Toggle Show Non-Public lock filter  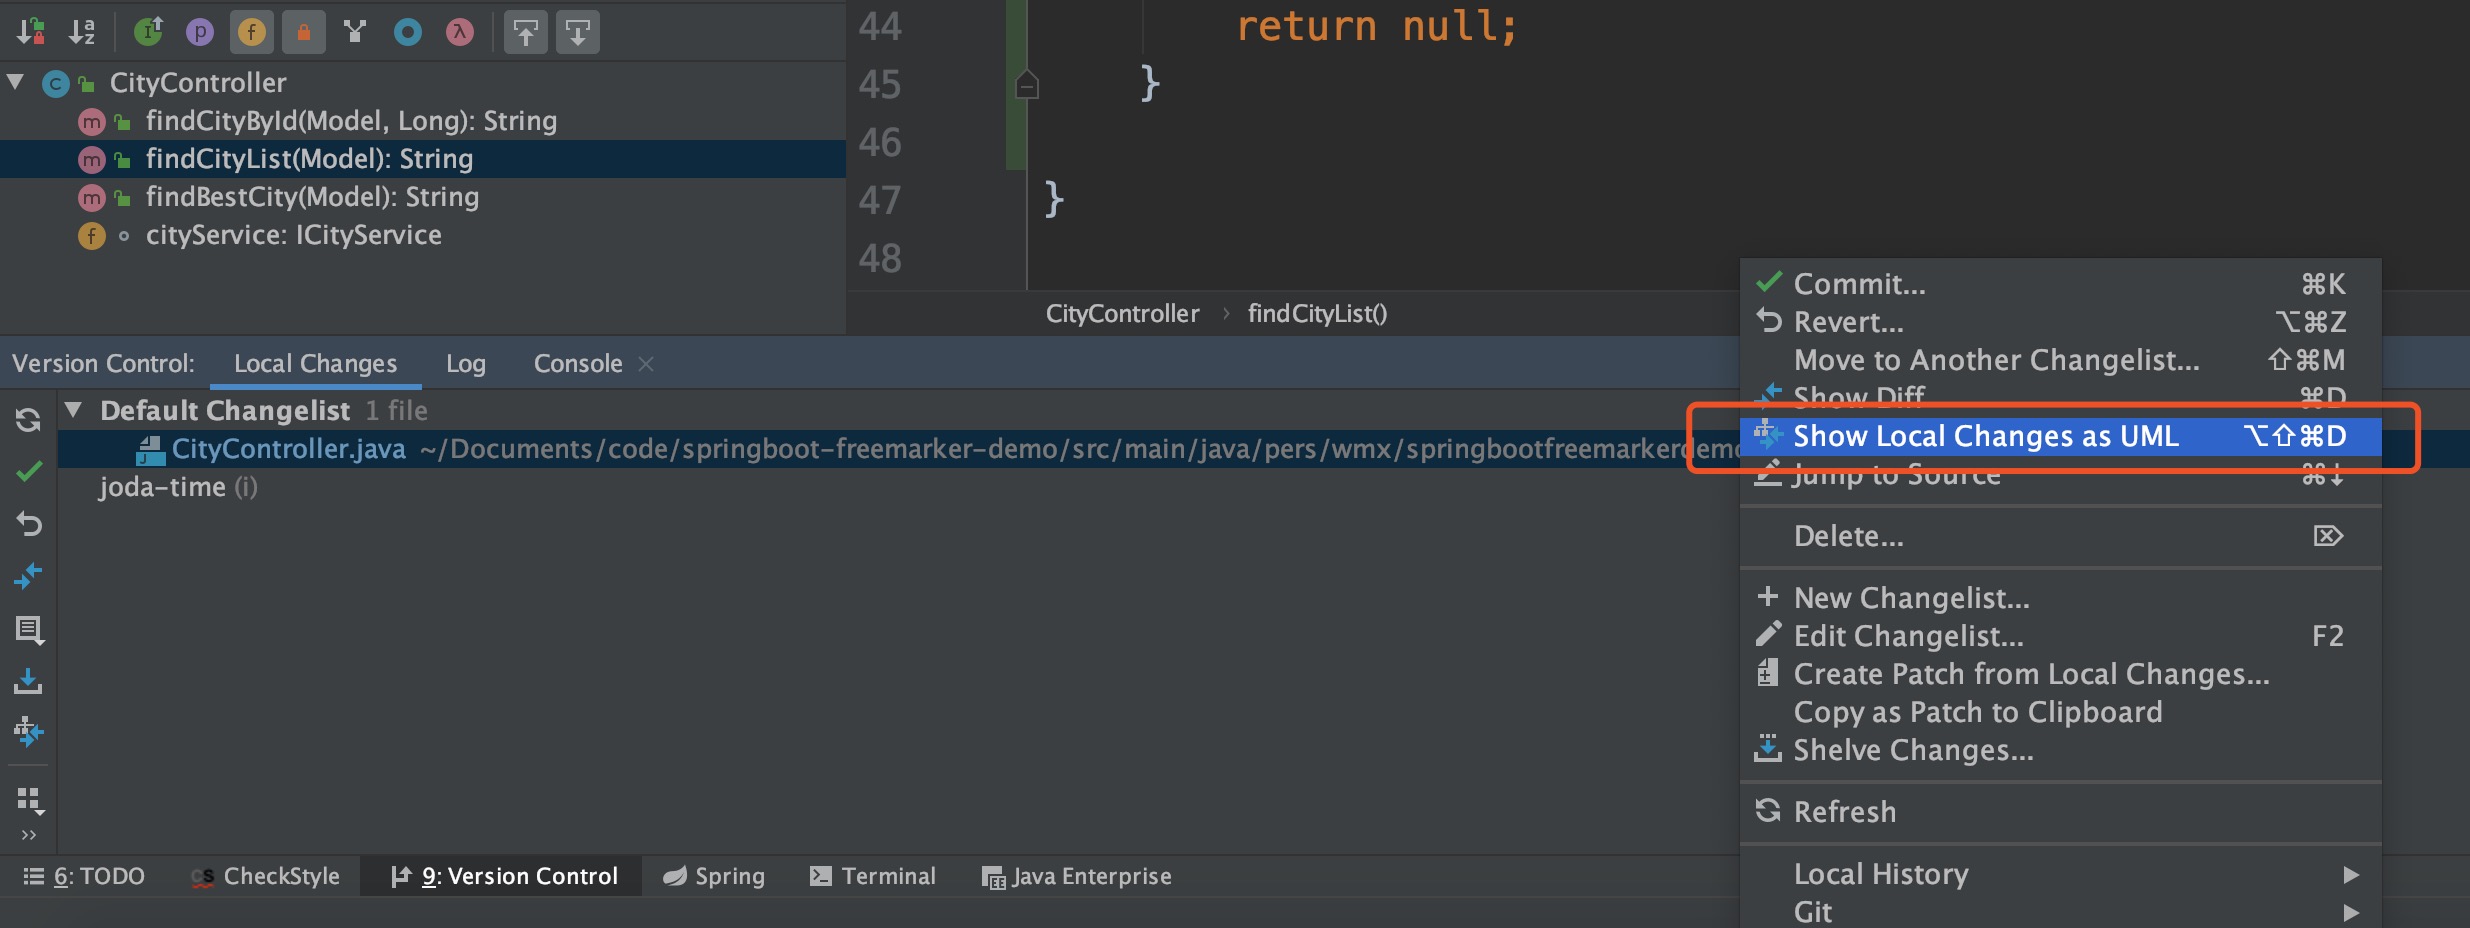coord(304,32)
